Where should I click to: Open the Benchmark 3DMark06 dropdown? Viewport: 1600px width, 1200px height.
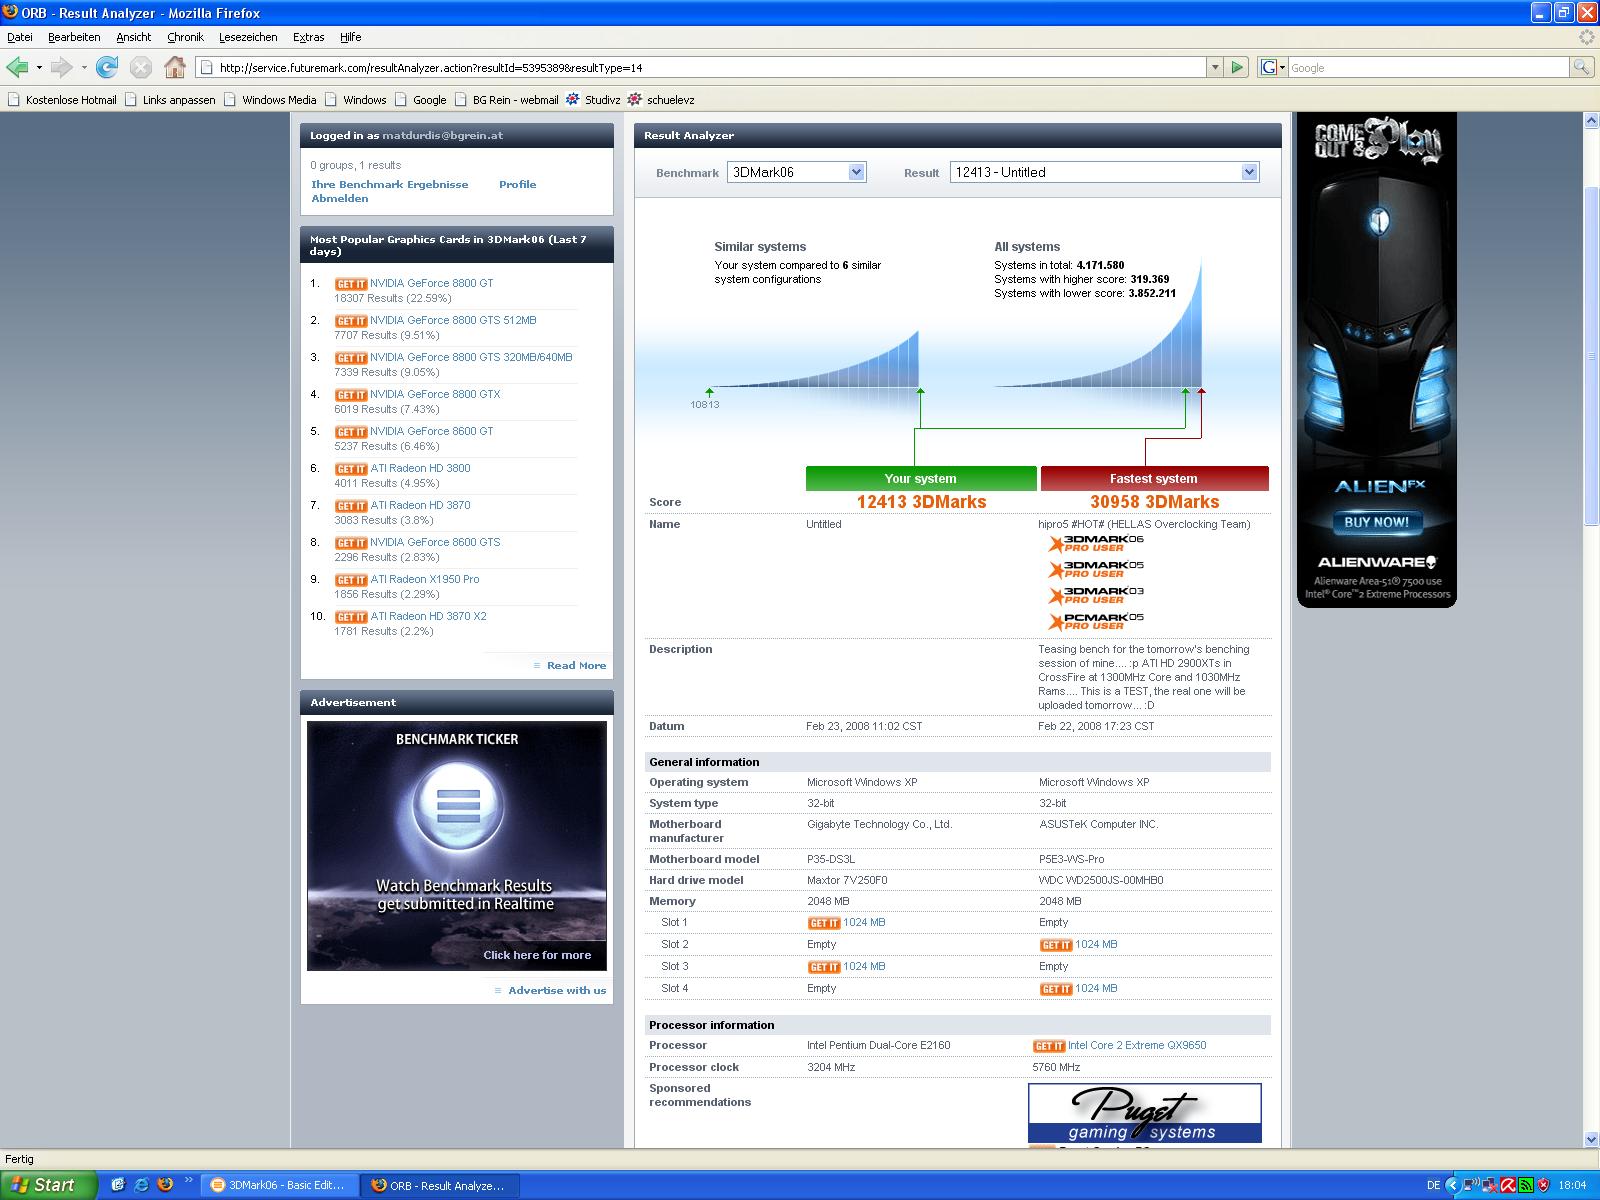click(x=796, y=172)
